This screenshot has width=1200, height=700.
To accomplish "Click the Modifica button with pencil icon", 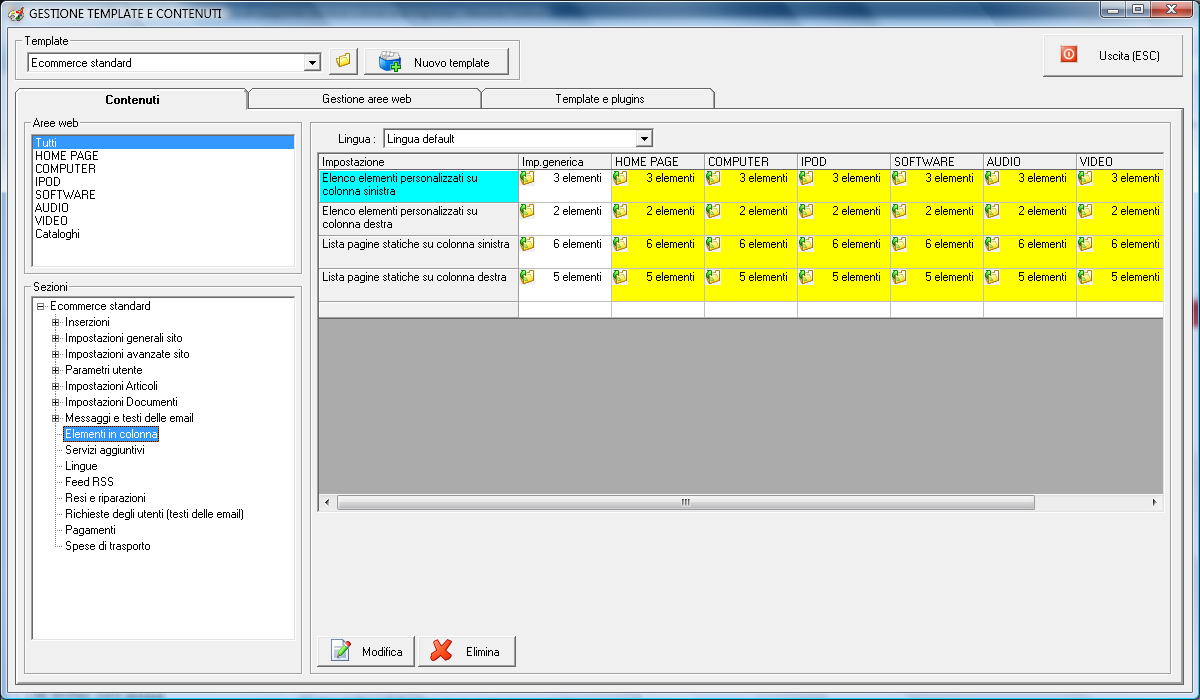I will (366, 652).
